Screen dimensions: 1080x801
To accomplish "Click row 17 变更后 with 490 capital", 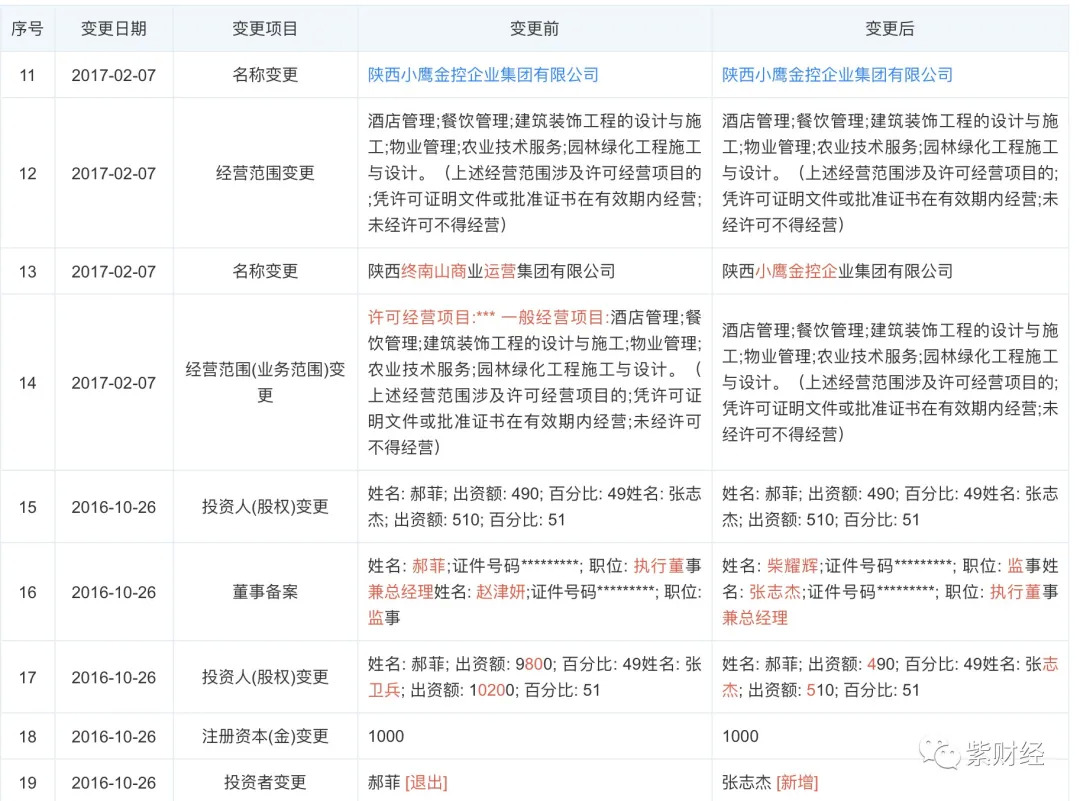I will pos(889,678).
